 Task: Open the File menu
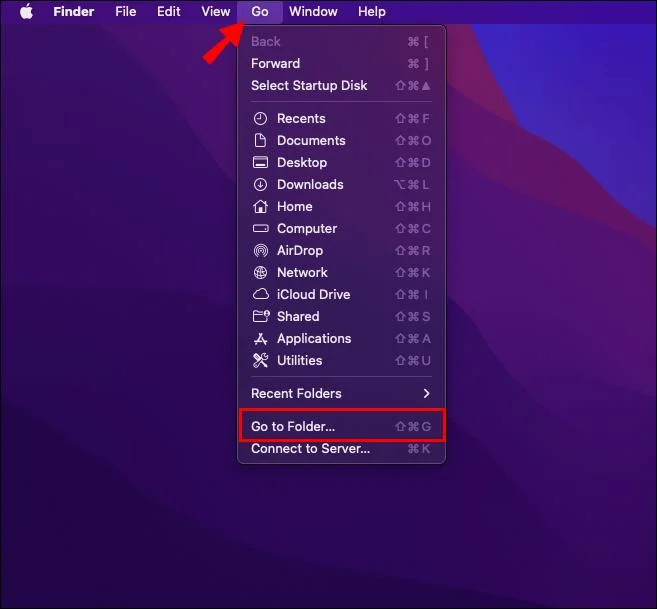point(125,12)
